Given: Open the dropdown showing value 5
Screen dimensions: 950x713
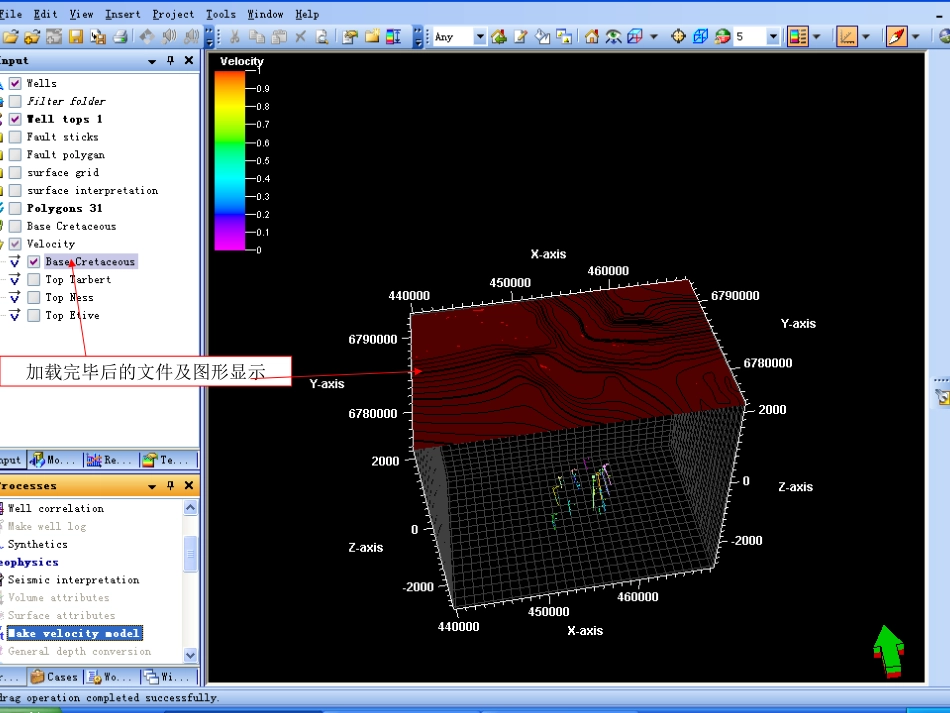Looking at the screenshot, I should coord(772,37).
